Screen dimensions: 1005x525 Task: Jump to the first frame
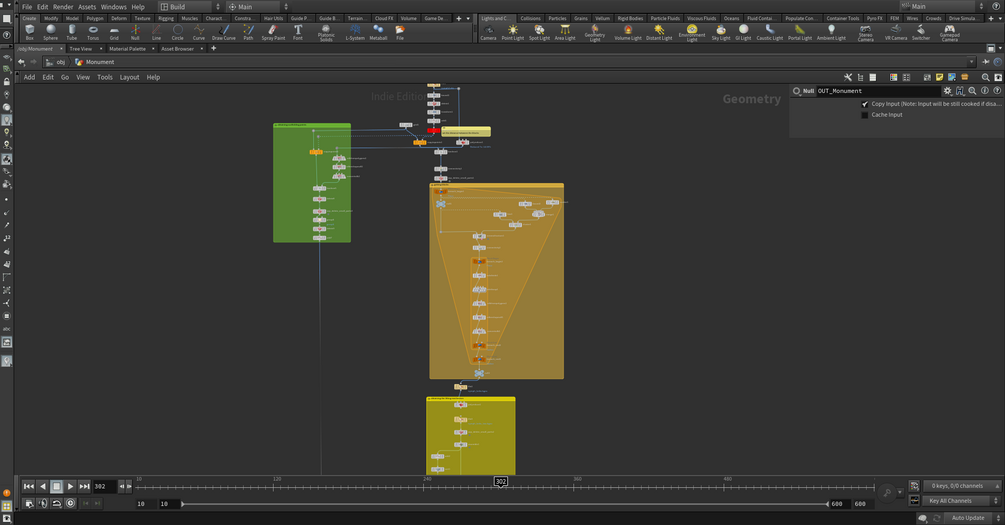pyautogui.click(x=28, y=487)
